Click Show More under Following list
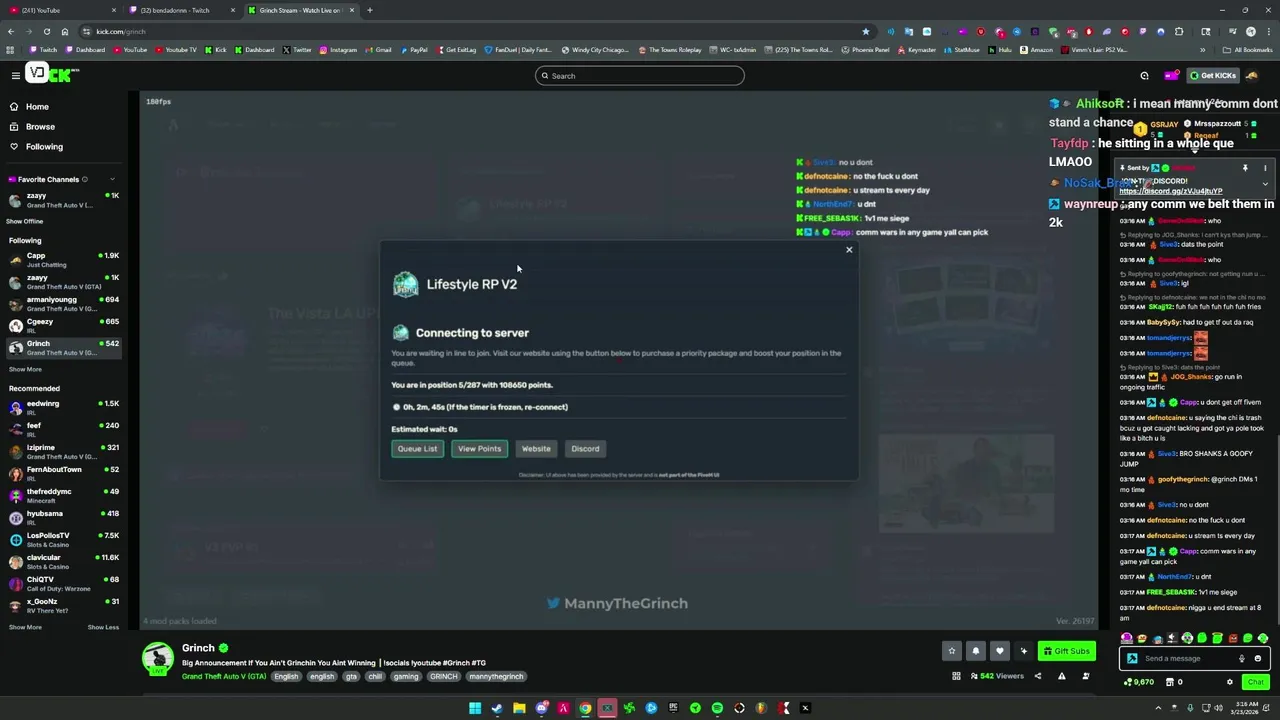The width and height of the screenshot is (1280, 720). pyautogui.click(x=25, y=369)
